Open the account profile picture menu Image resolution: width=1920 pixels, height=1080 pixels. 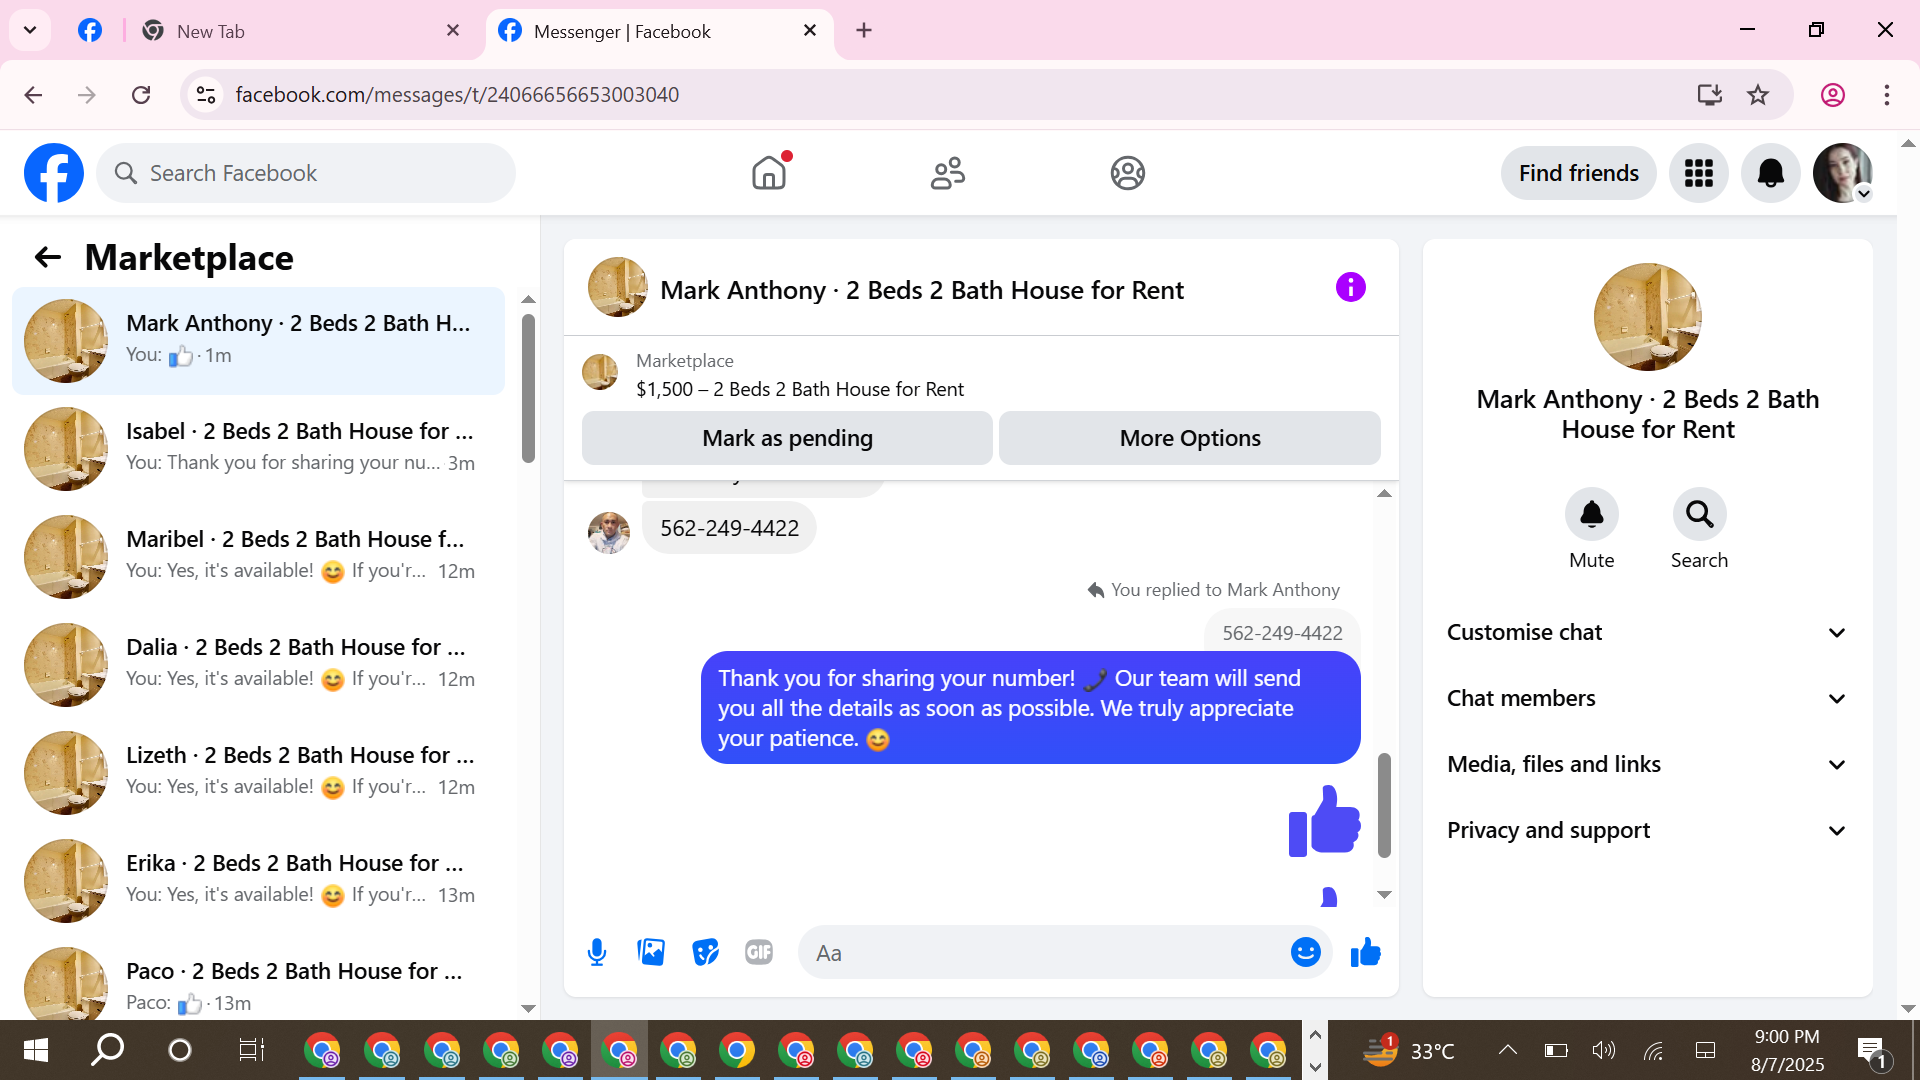[1843, 173]
